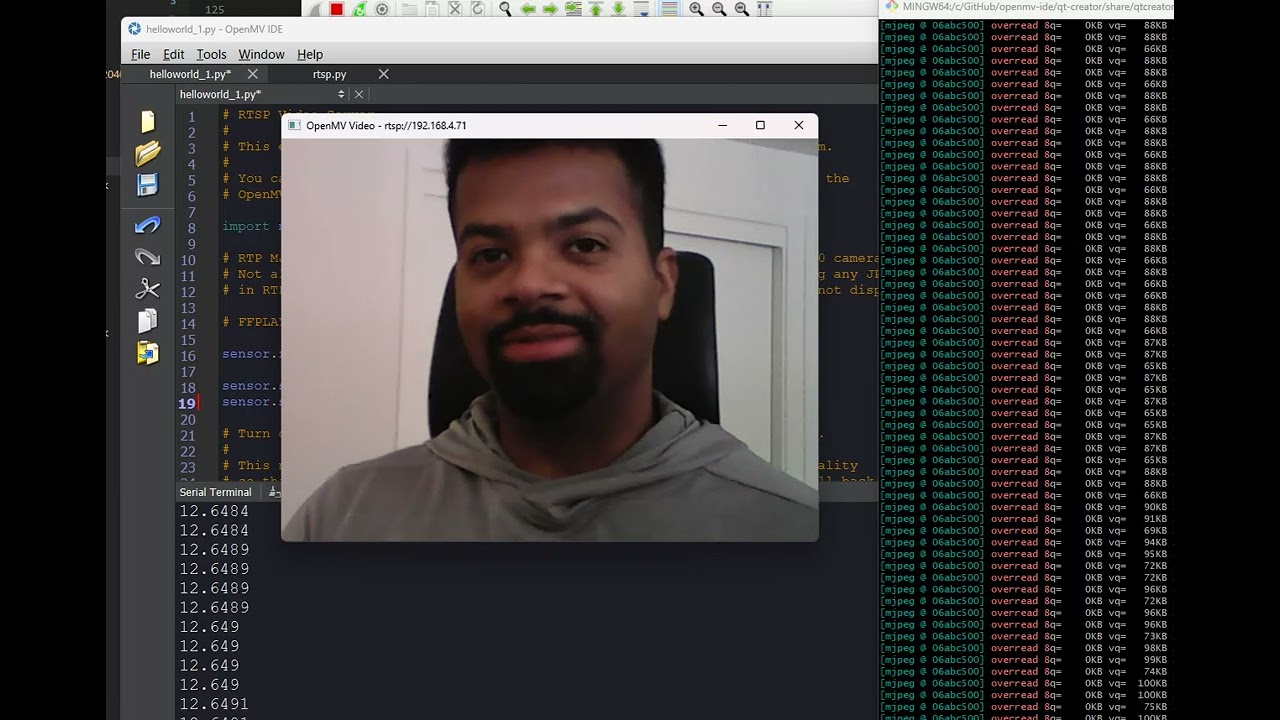Click line number 19 in editor gutter
The width and height of the screenshot is (1280, 720).
click(x=187, y=404)
